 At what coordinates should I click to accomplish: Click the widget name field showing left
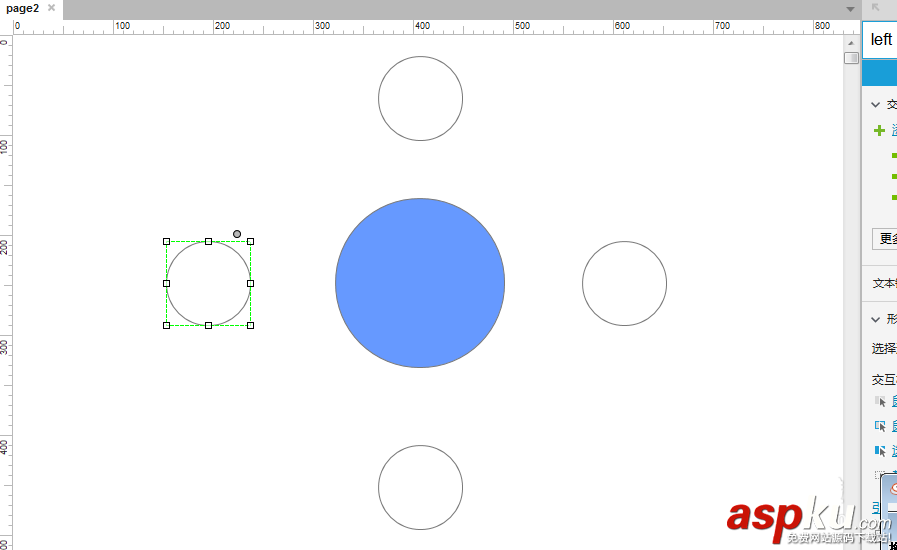click(x=880, y=39)
